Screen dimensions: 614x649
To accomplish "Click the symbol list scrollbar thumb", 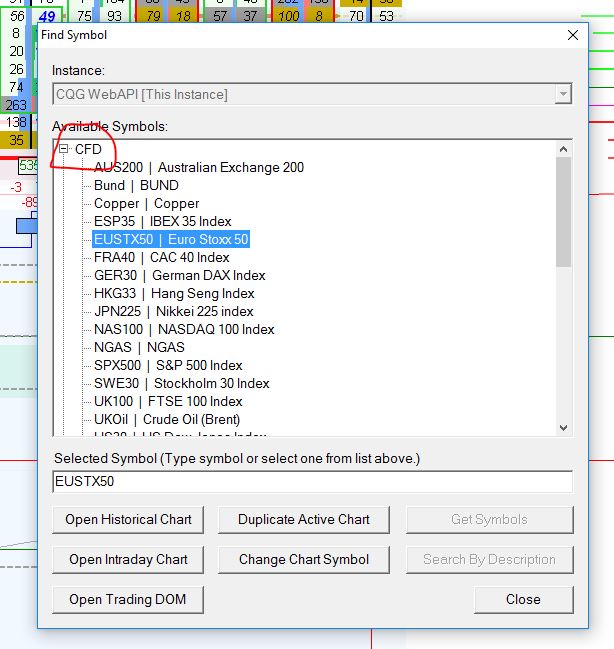I will (x=563, y=212).
